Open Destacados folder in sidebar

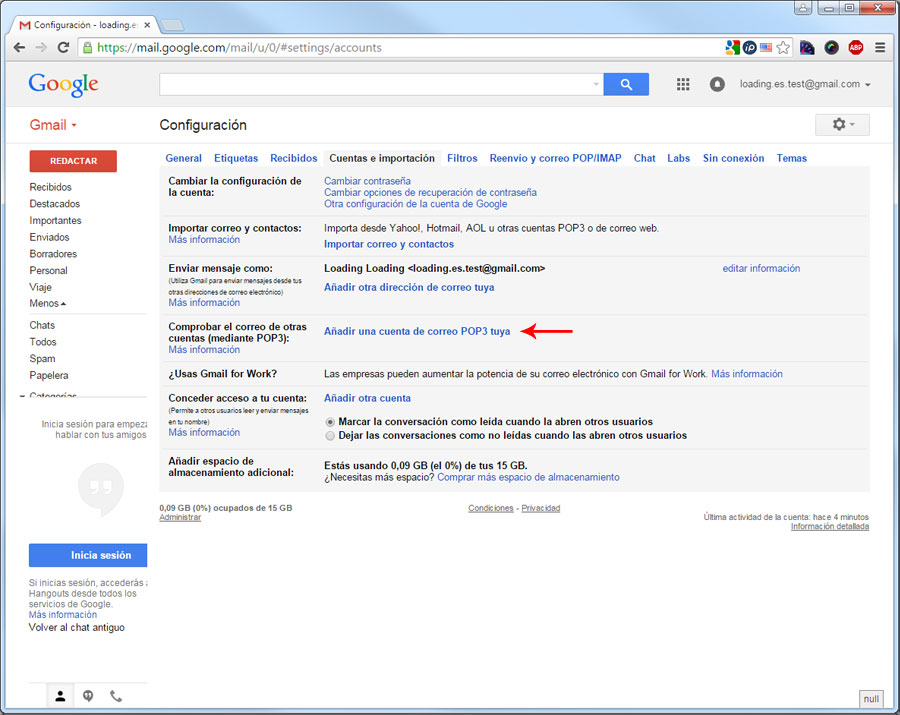click(55, 204)
